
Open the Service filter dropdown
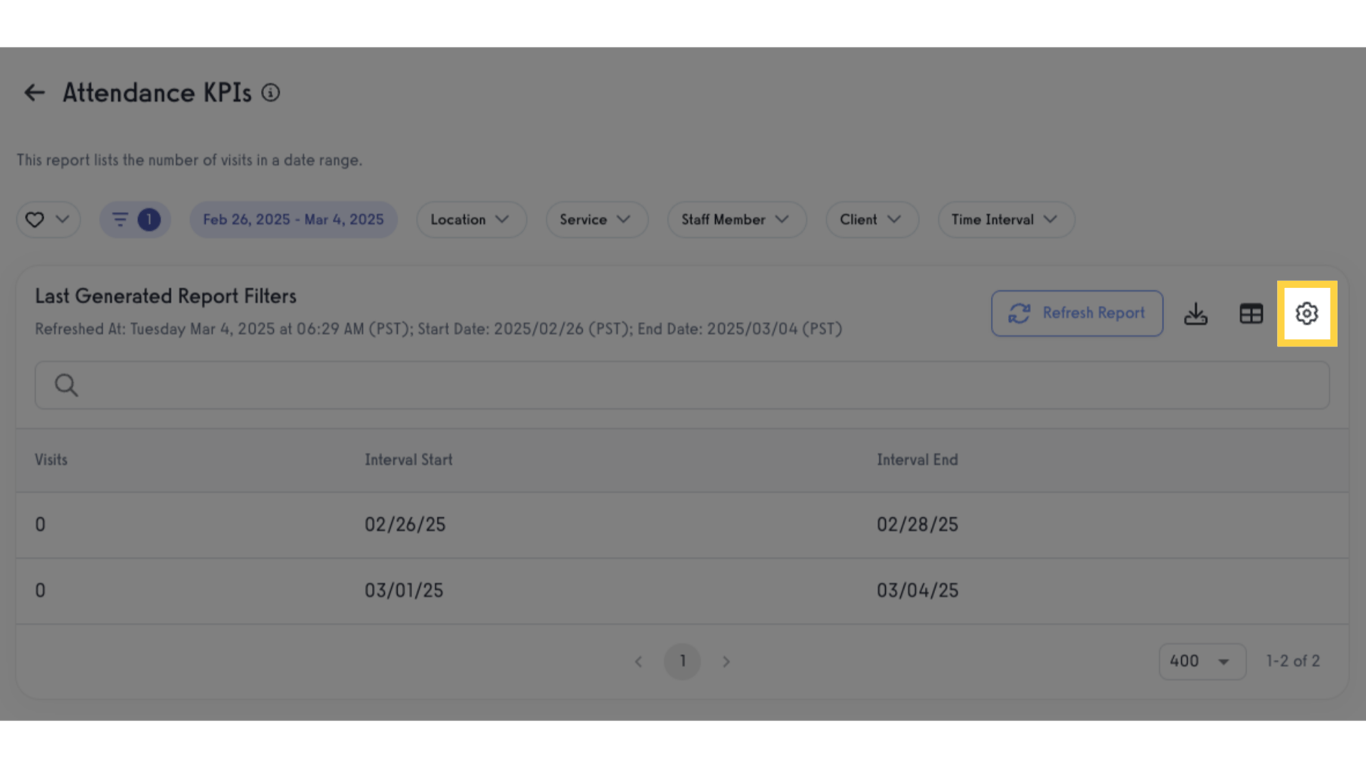(x=596, y=219)
